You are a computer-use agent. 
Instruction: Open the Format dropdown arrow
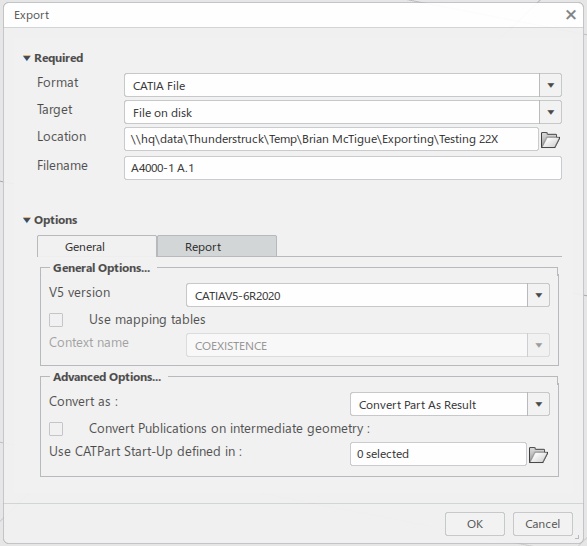coord(550,85)
